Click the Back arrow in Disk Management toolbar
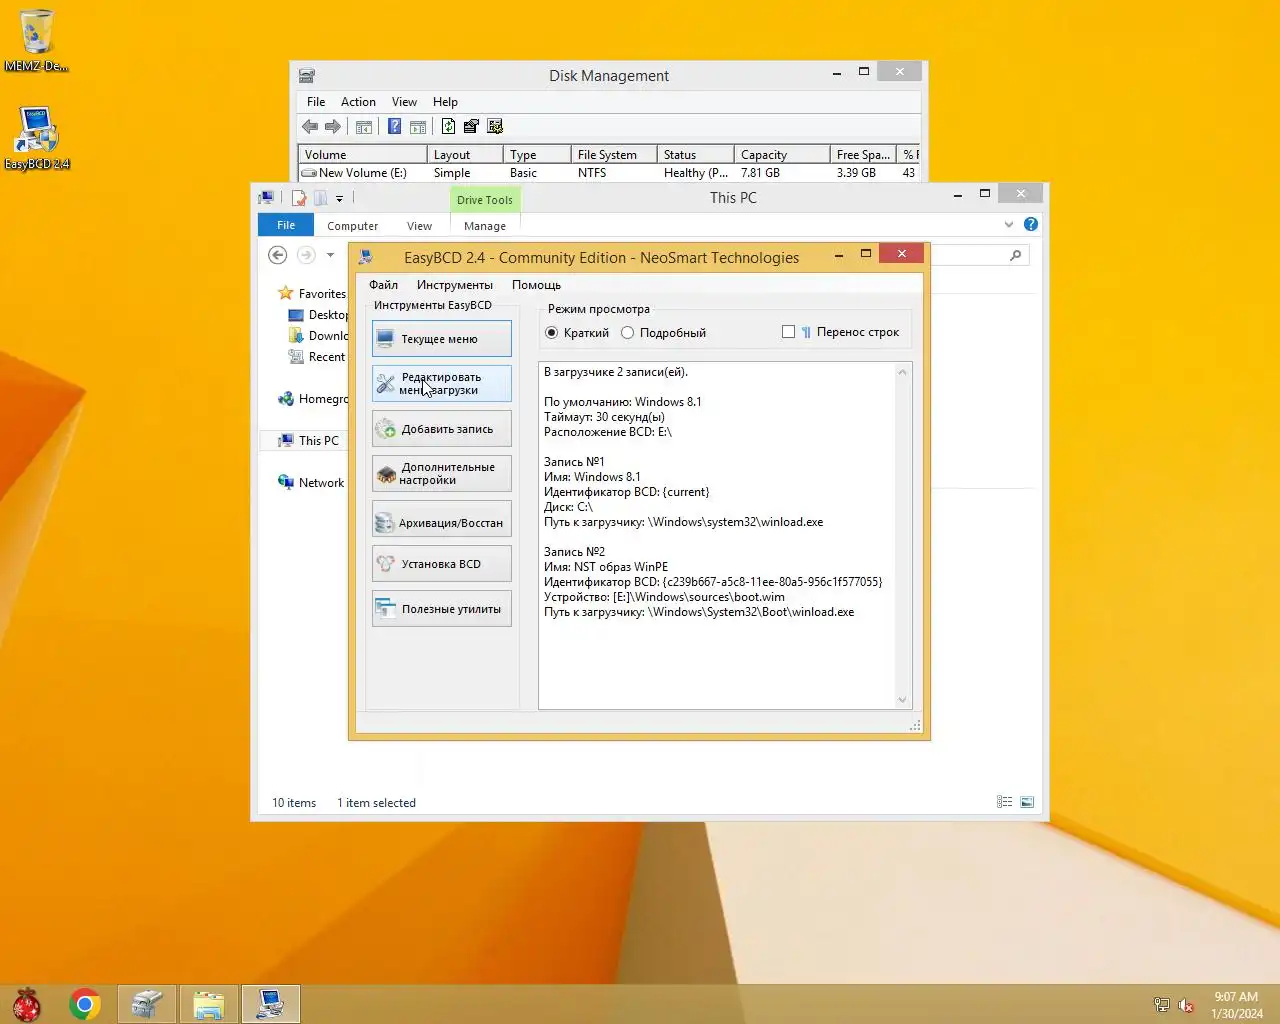Viewport: 1280px width, 1024px height. (310, 127)
